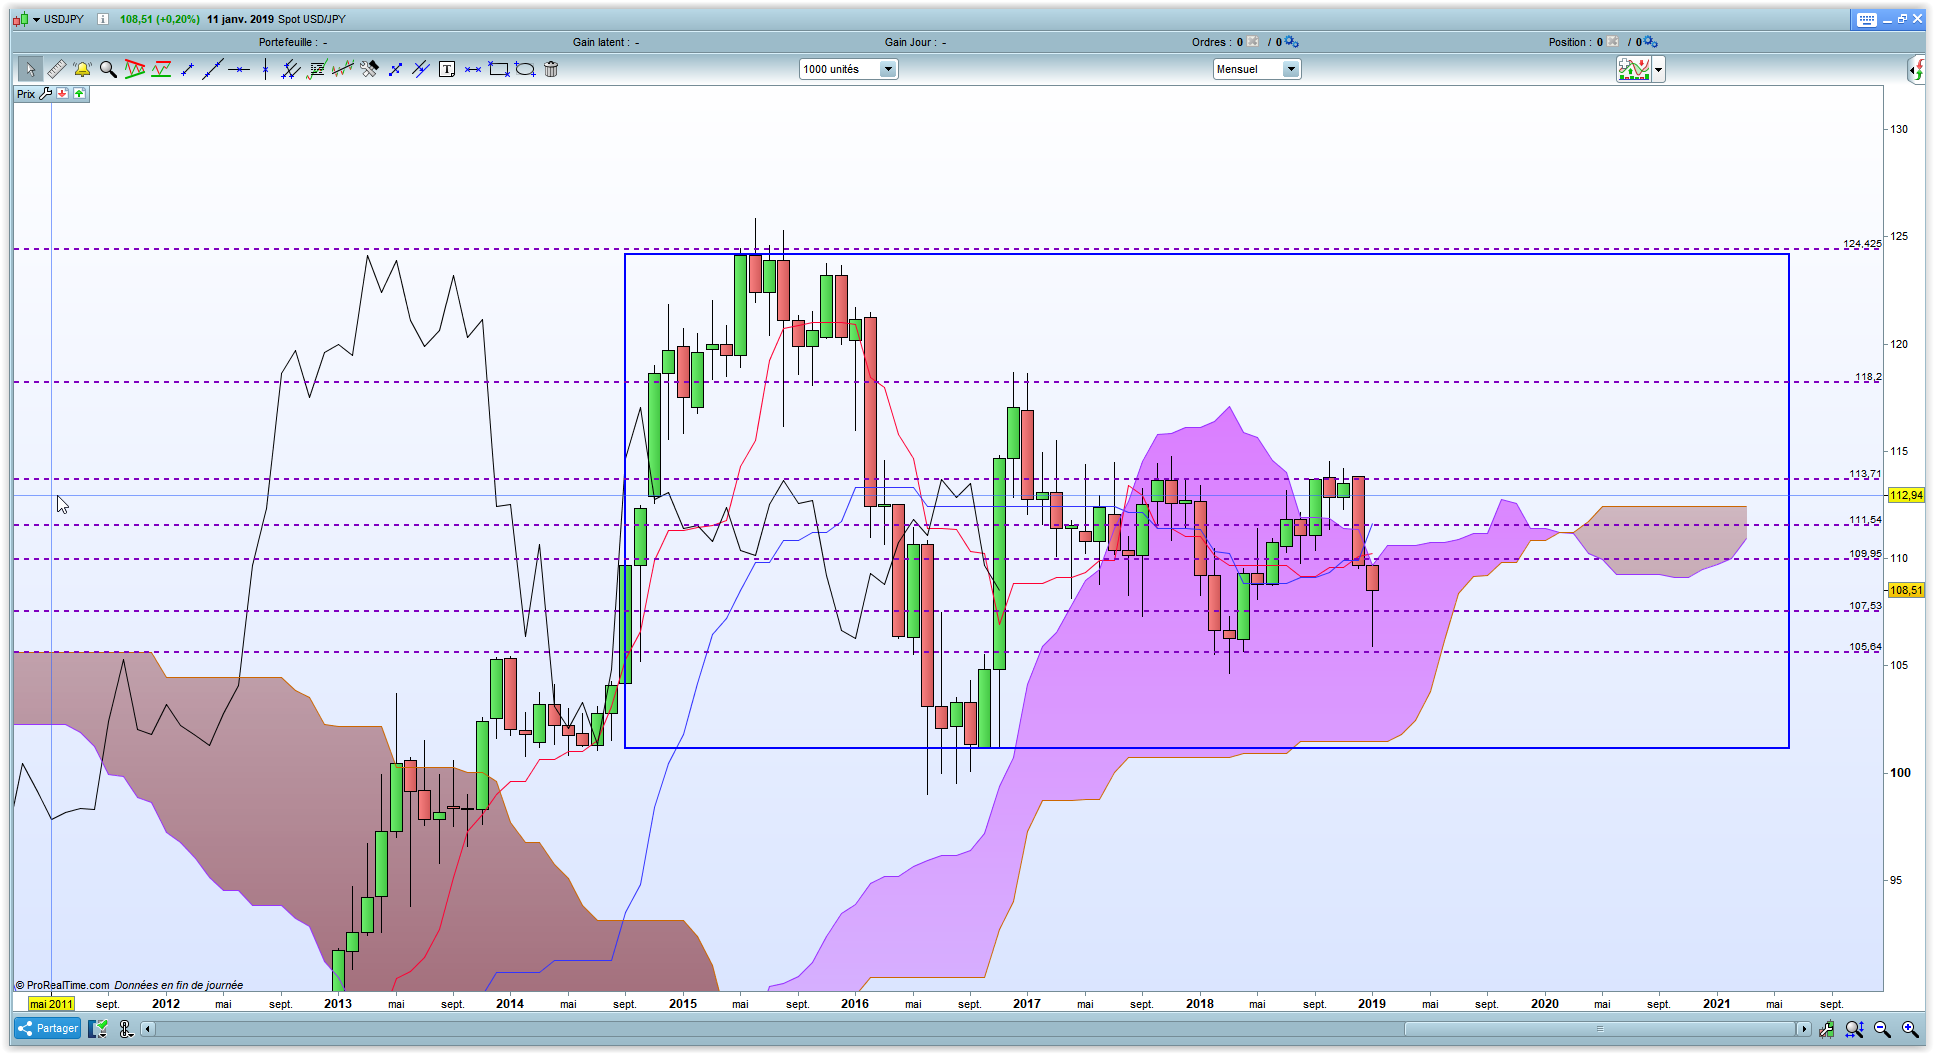The width and height of the screenshot is (1934, 1054).
Task: Click the small list icon after Ordres 0
Action: click(x=1252, y=42)
